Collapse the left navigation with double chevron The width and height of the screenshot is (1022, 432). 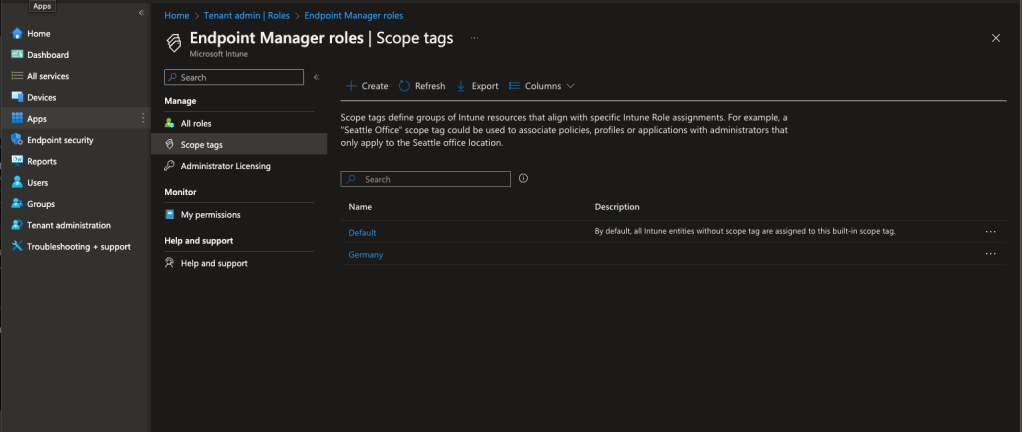click(141, 13)
